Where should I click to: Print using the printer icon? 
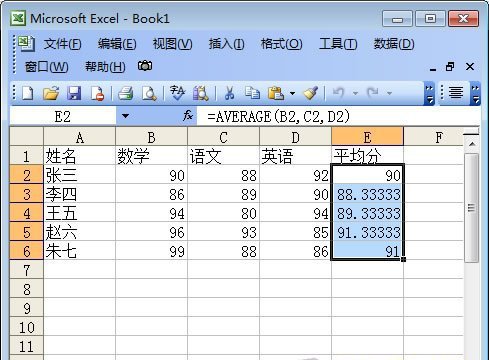click(126, 93)
